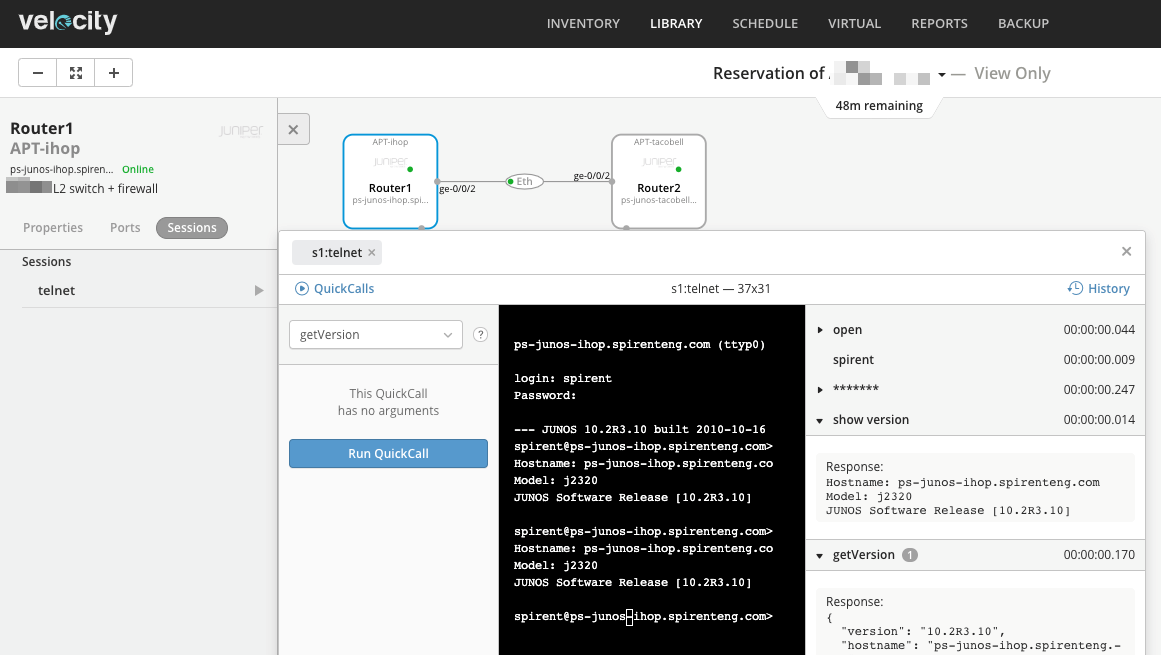Expand the telnet session arrow
The height and width of the screenshot is (655, 1161).
tap(259, 291)
